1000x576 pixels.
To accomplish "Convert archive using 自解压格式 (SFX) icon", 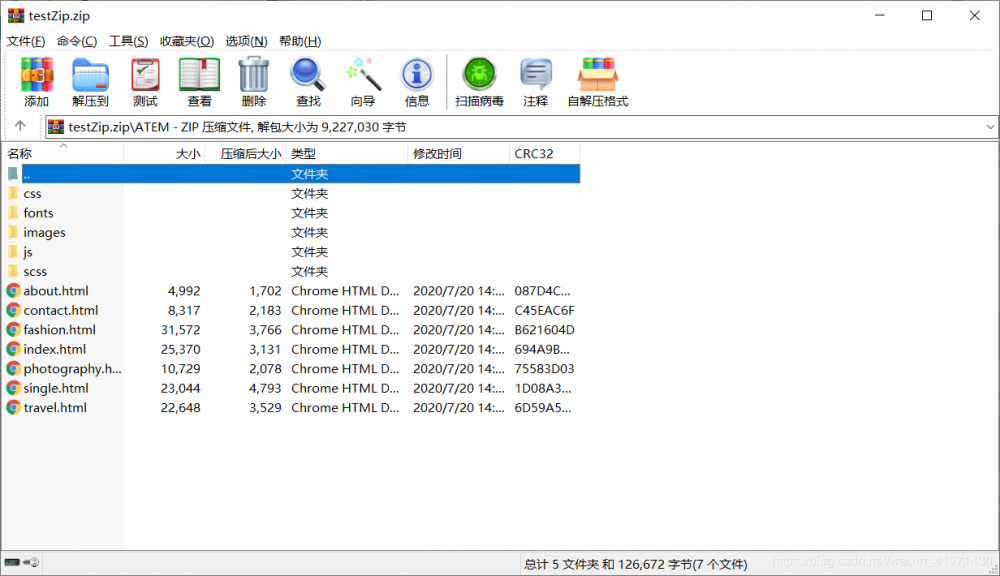I will (x=597, y=80).
